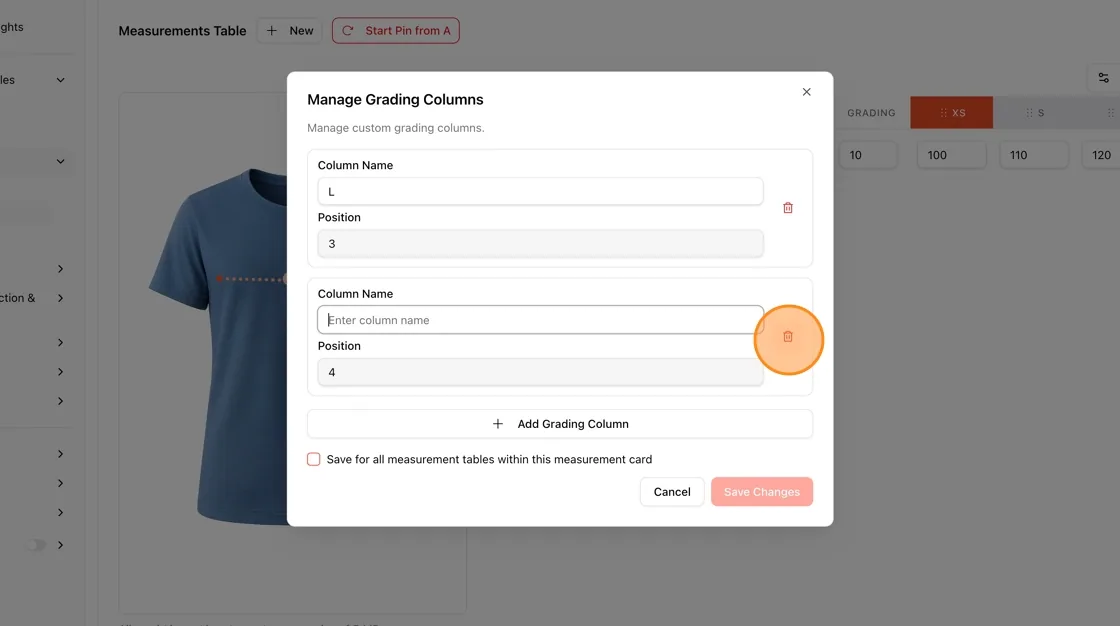Click the Position field showing 4
The image size is (1120, 626).
click(x=540, y=372)
